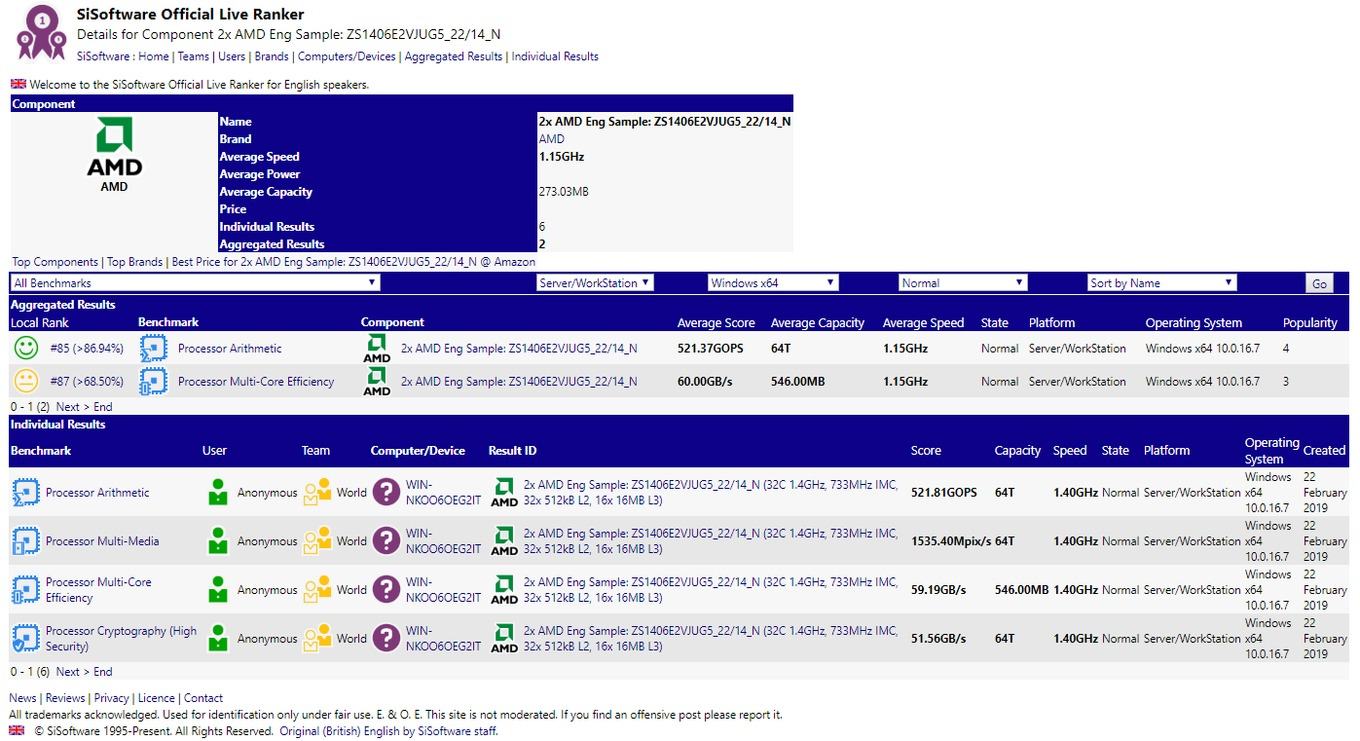
Task: Click the 51.56GB/s score value
Action: click(x=938, y=638)
